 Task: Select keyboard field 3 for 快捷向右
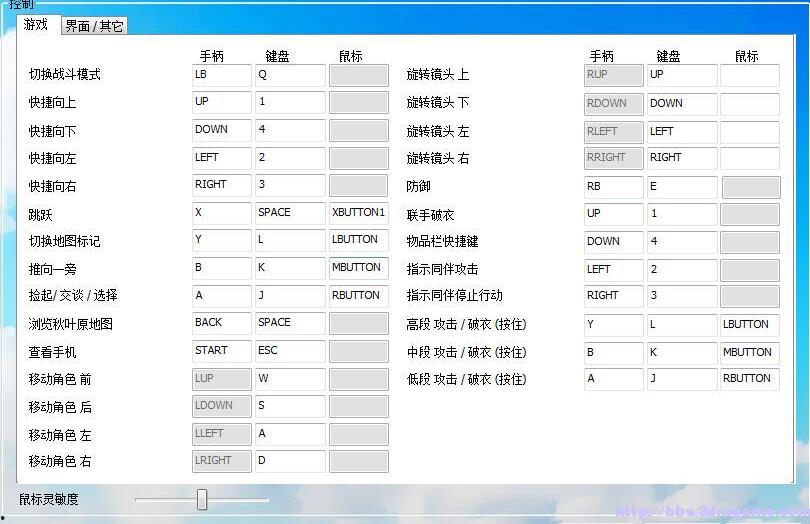[x=290, y=185]
